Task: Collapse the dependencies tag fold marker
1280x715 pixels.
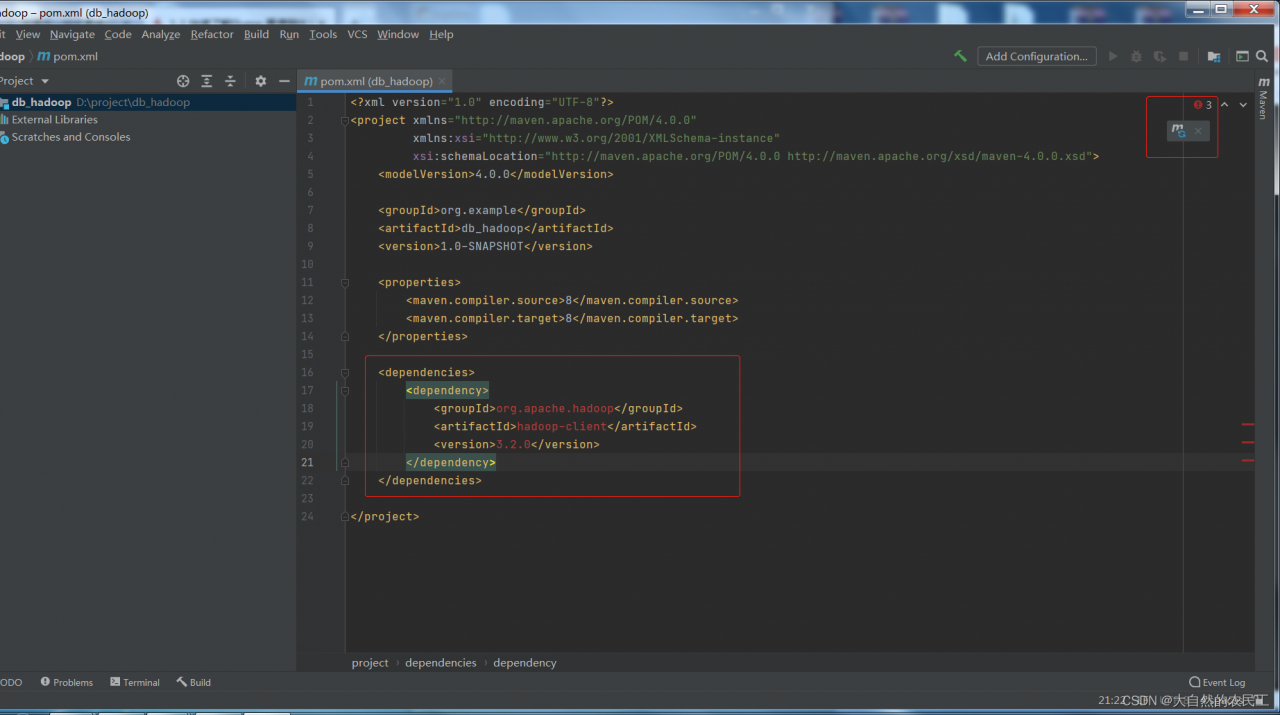Action: [344, 373]
